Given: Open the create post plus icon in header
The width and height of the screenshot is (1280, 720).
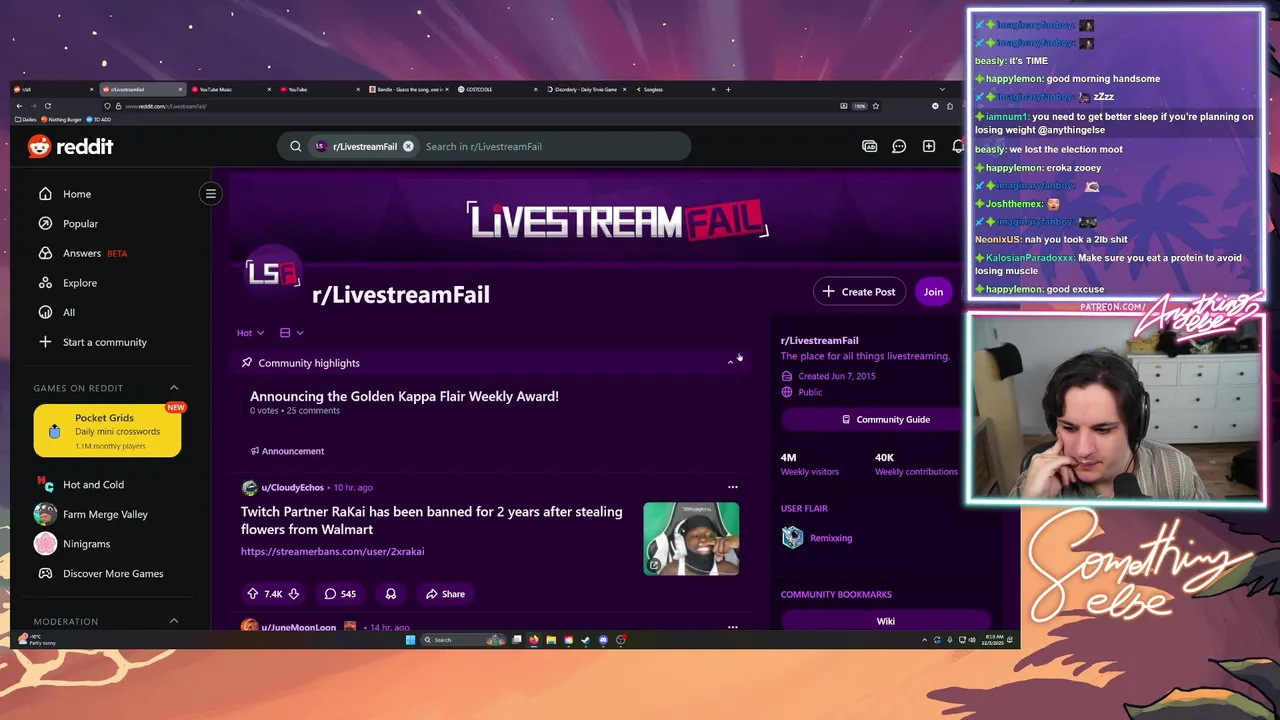Looking at the screenshot, I should [x=929, y=146].
